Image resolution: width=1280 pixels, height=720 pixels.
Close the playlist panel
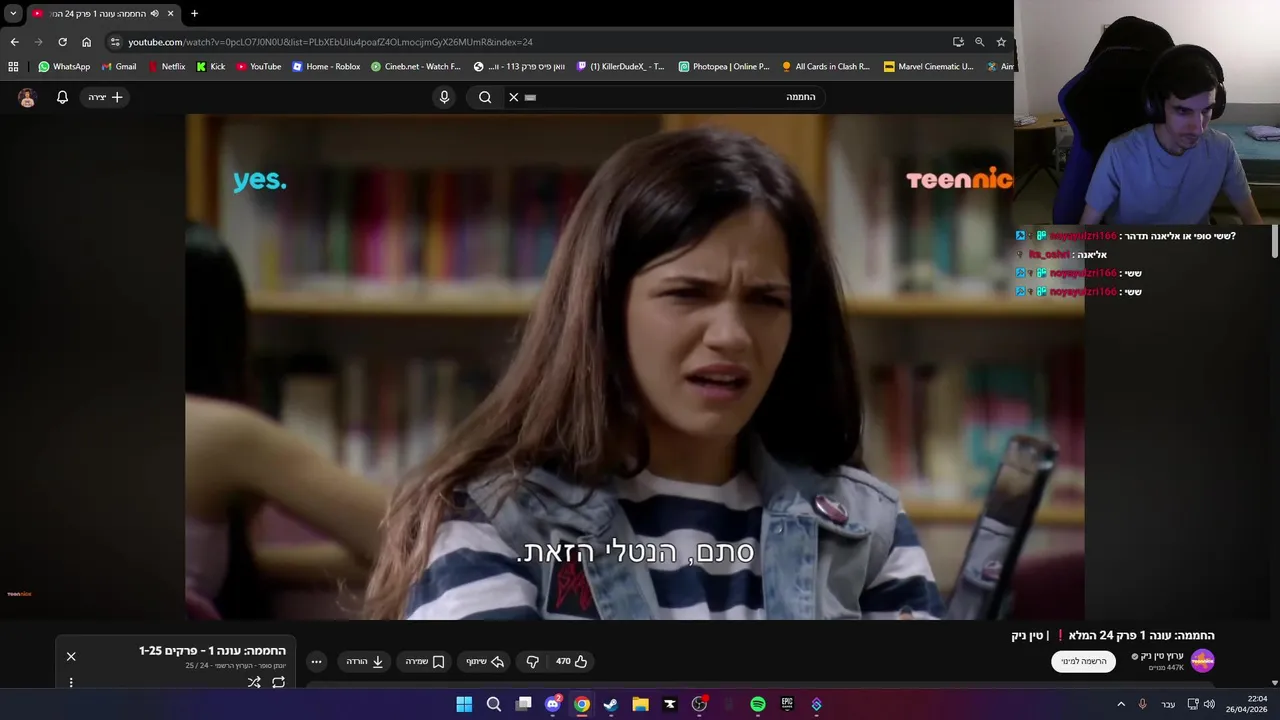click(71, 656)
